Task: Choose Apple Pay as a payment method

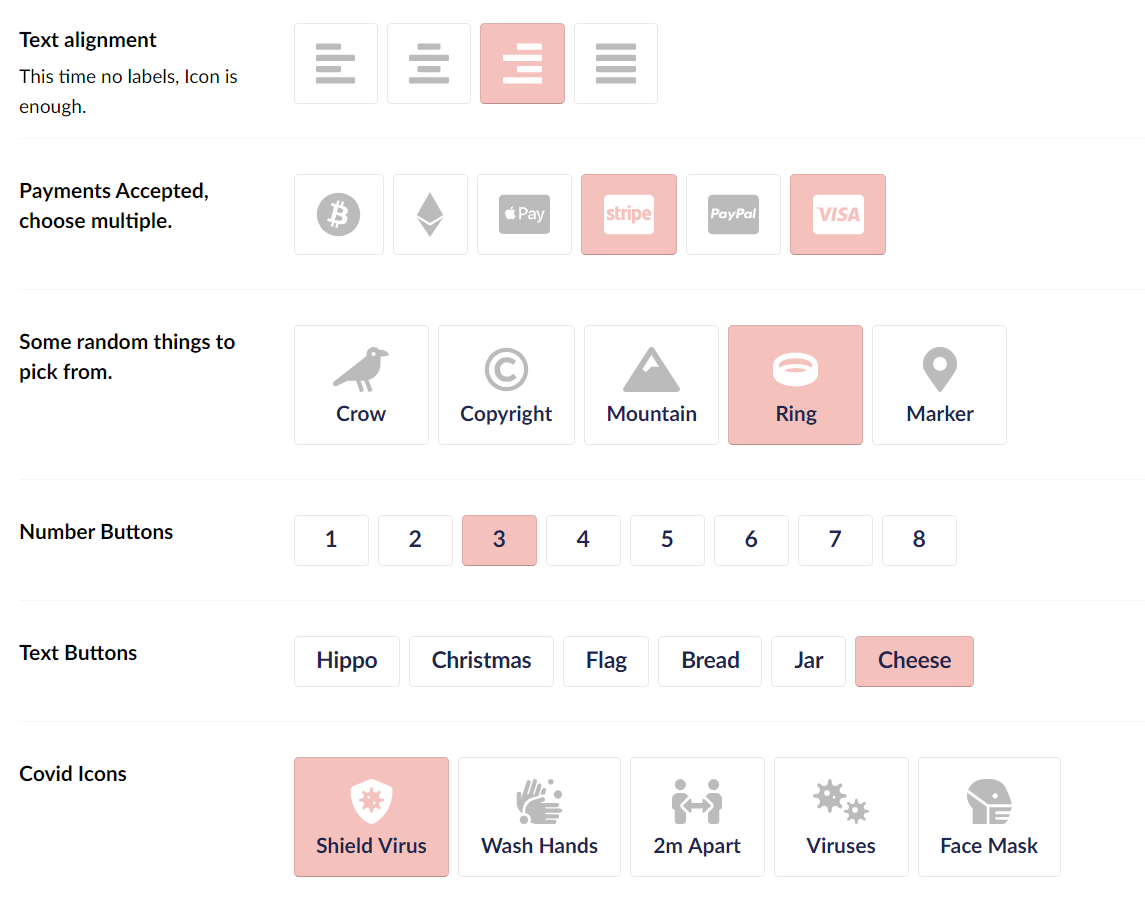Action: (x=524, y=214)
